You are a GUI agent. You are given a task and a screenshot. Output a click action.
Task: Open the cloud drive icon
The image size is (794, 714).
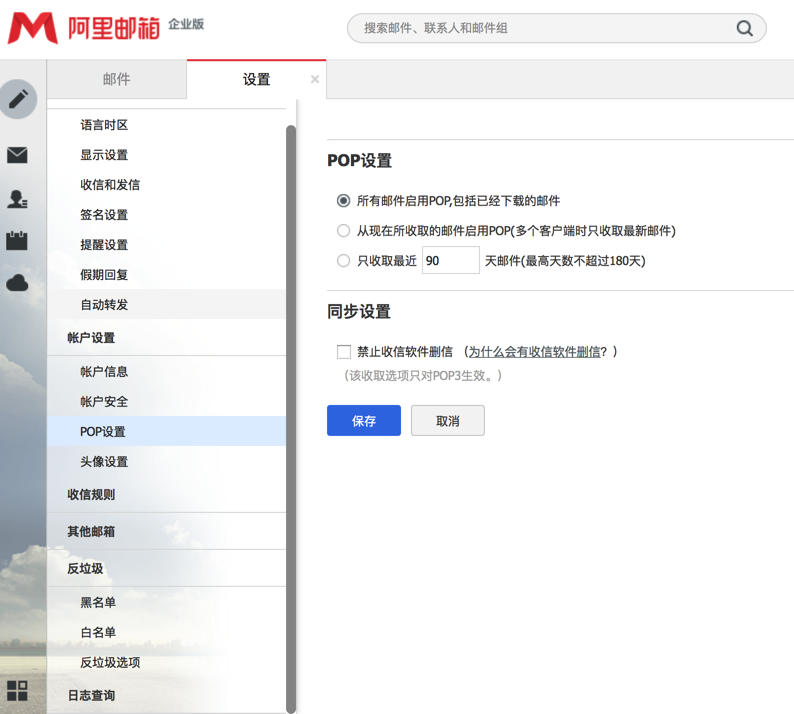pos(17,283)
